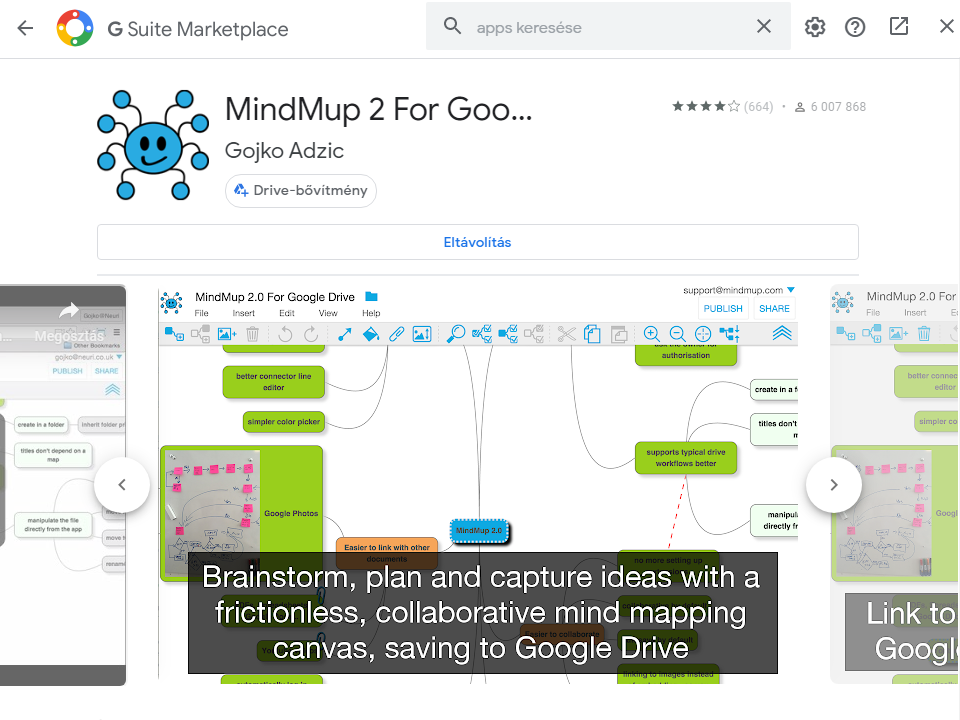960x720 pixels.
Task: Close the marketplace dialog with the X
Action: [947, 26]
